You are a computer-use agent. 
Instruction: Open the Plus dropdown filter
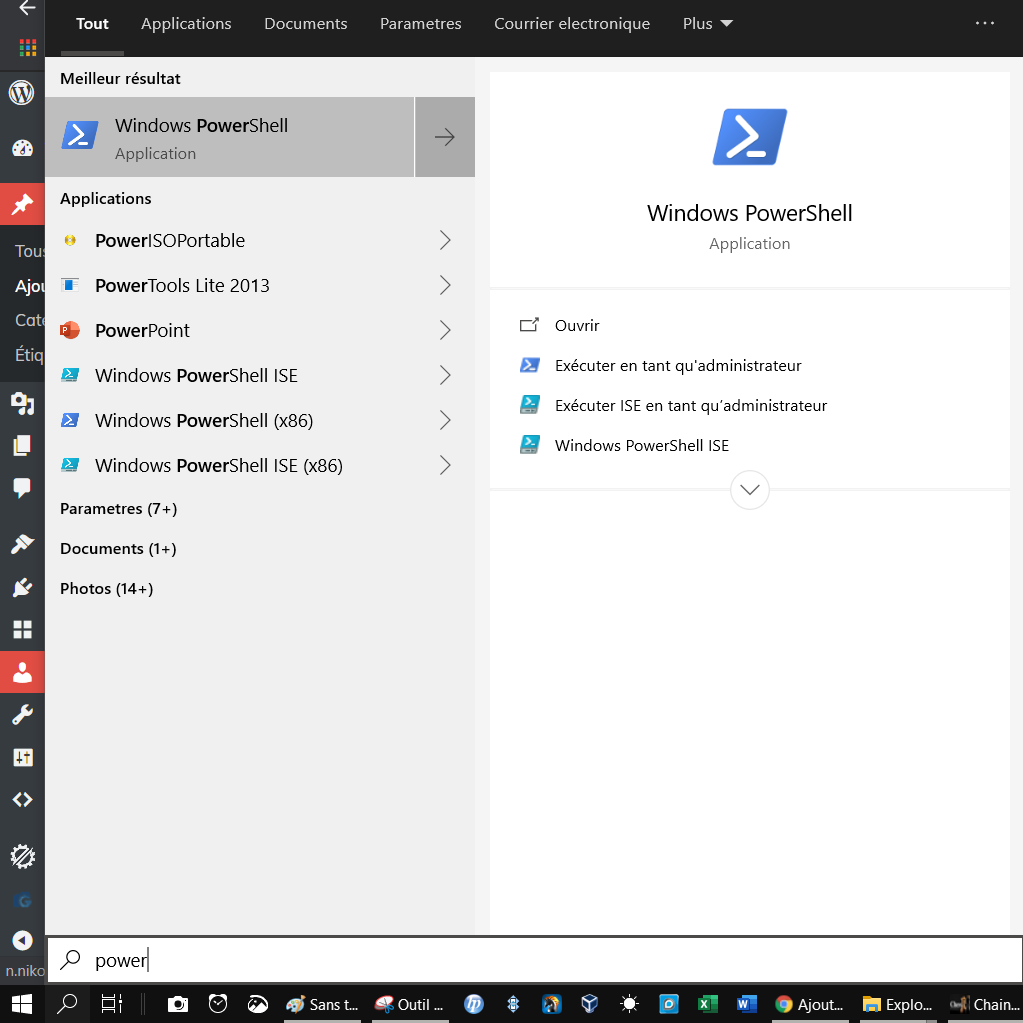pyautogui.click(x=707, y=24)
